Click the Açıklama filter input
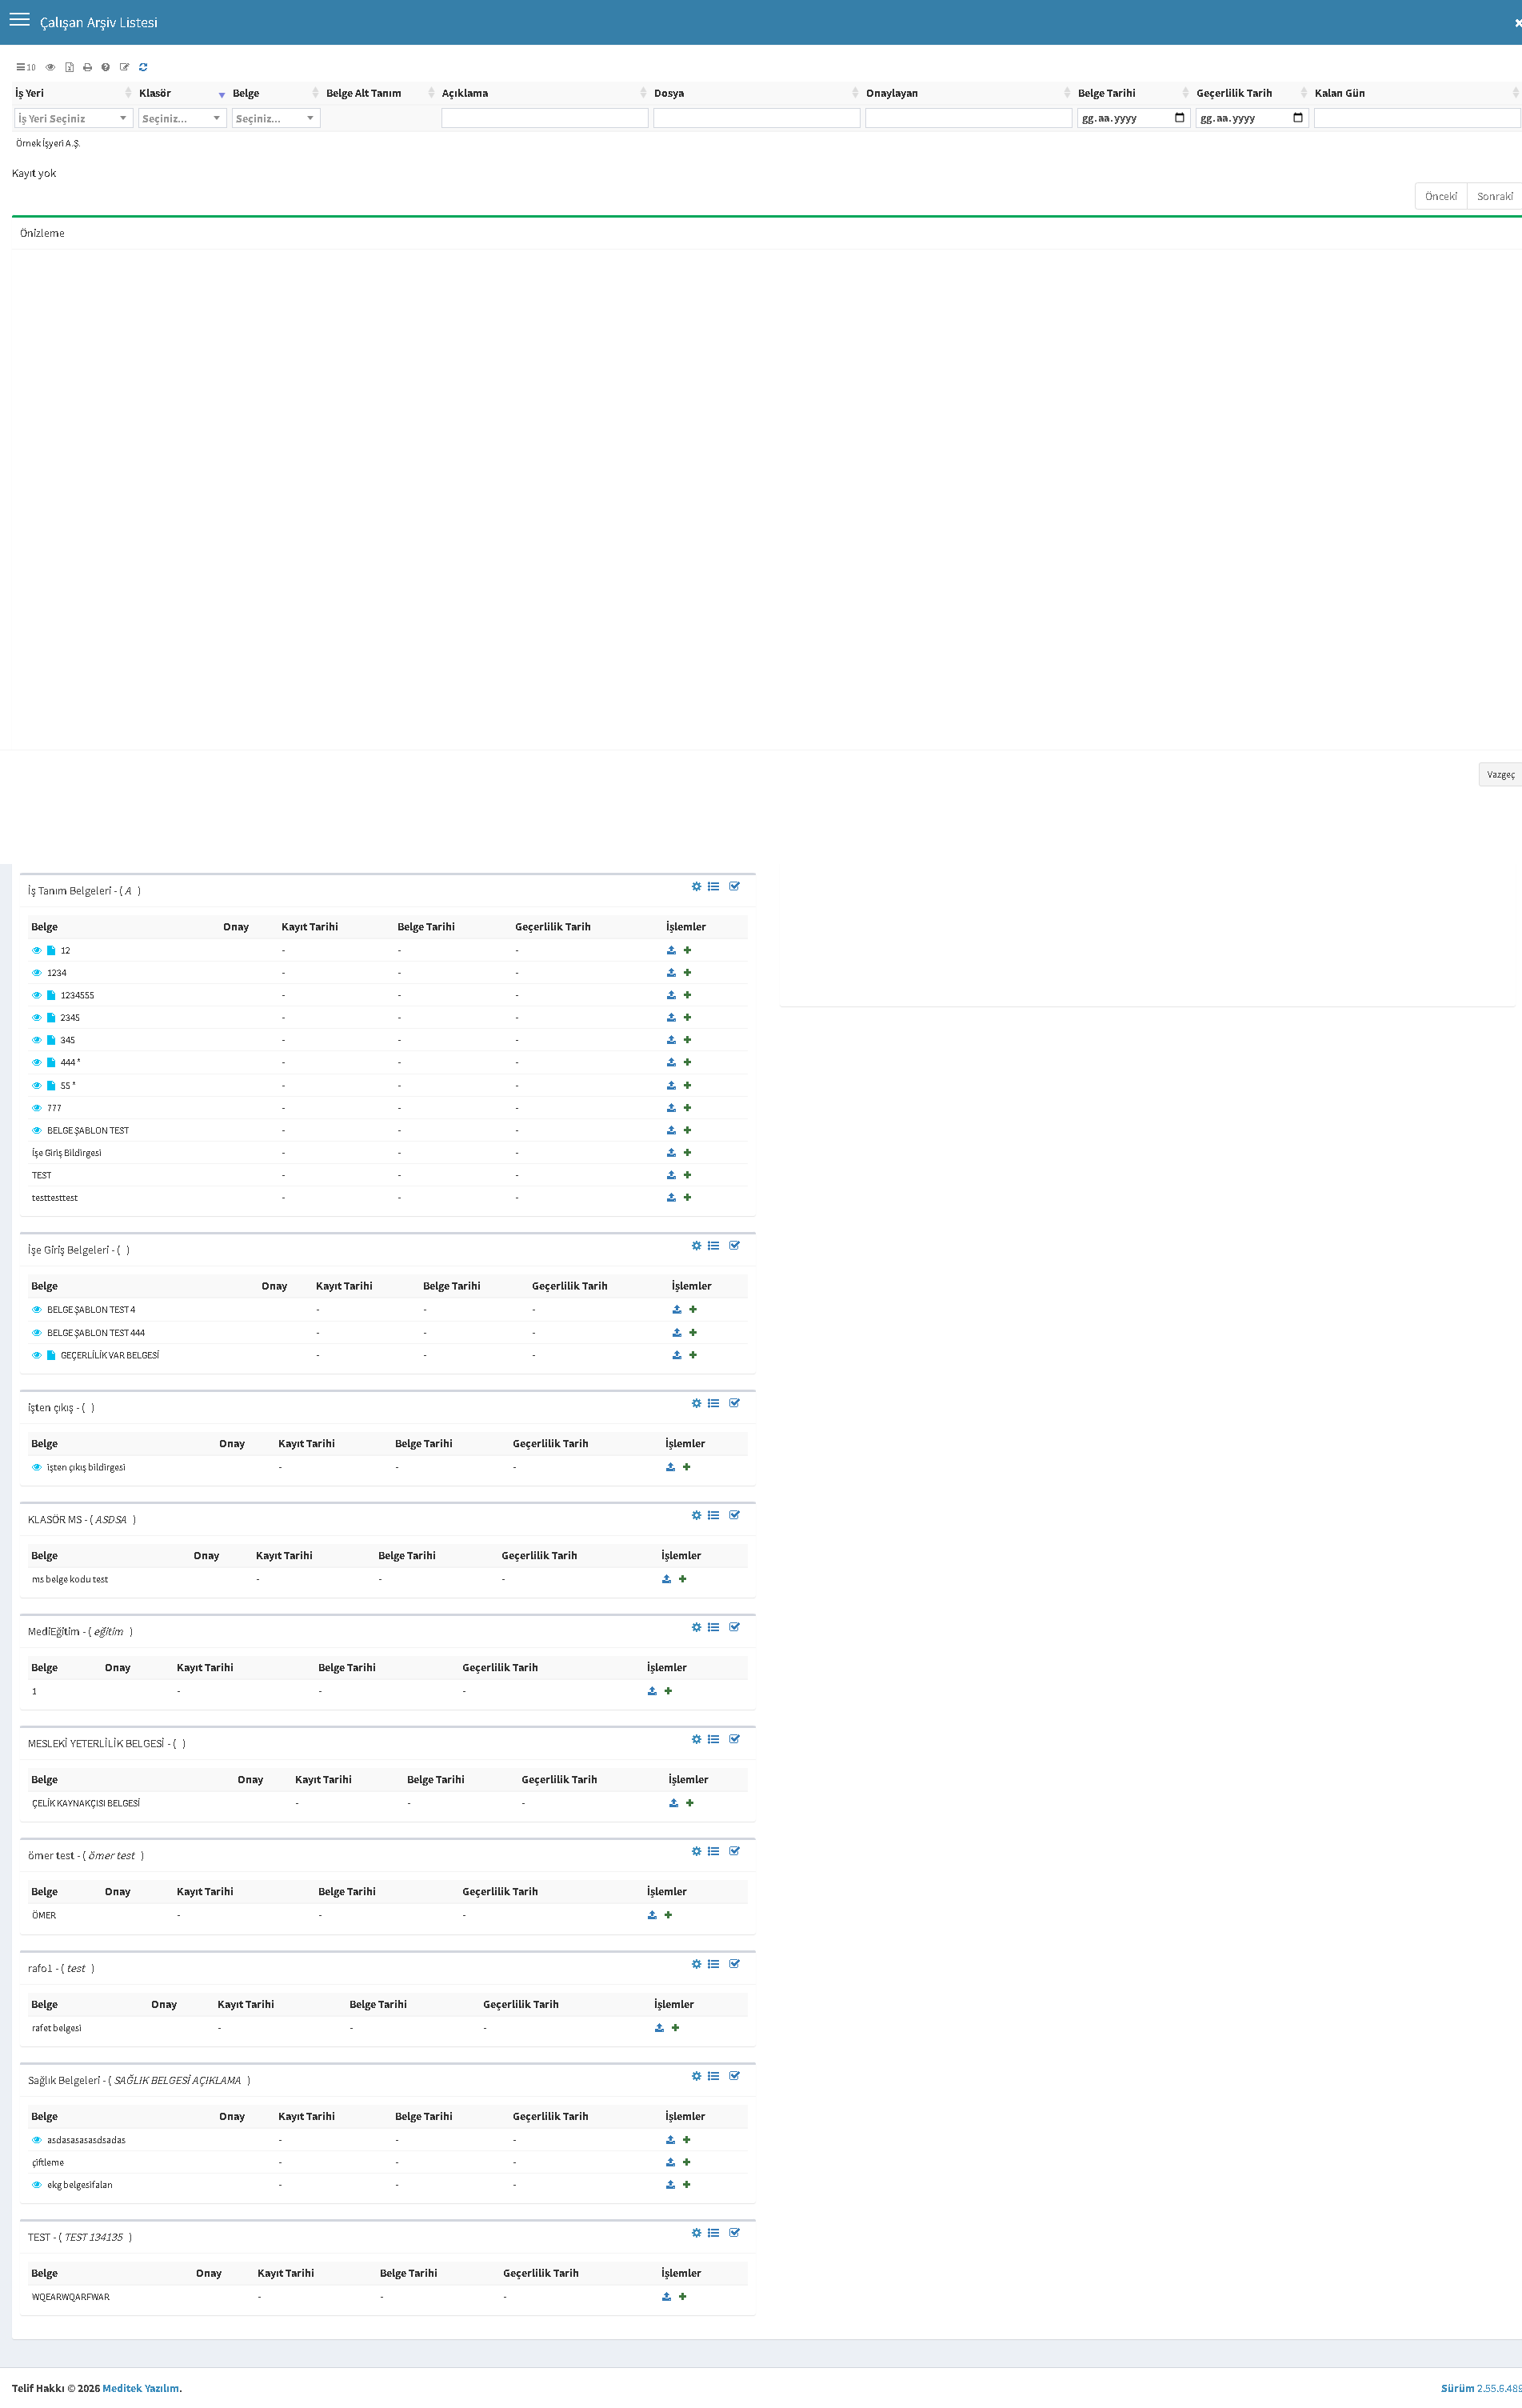 545,118
